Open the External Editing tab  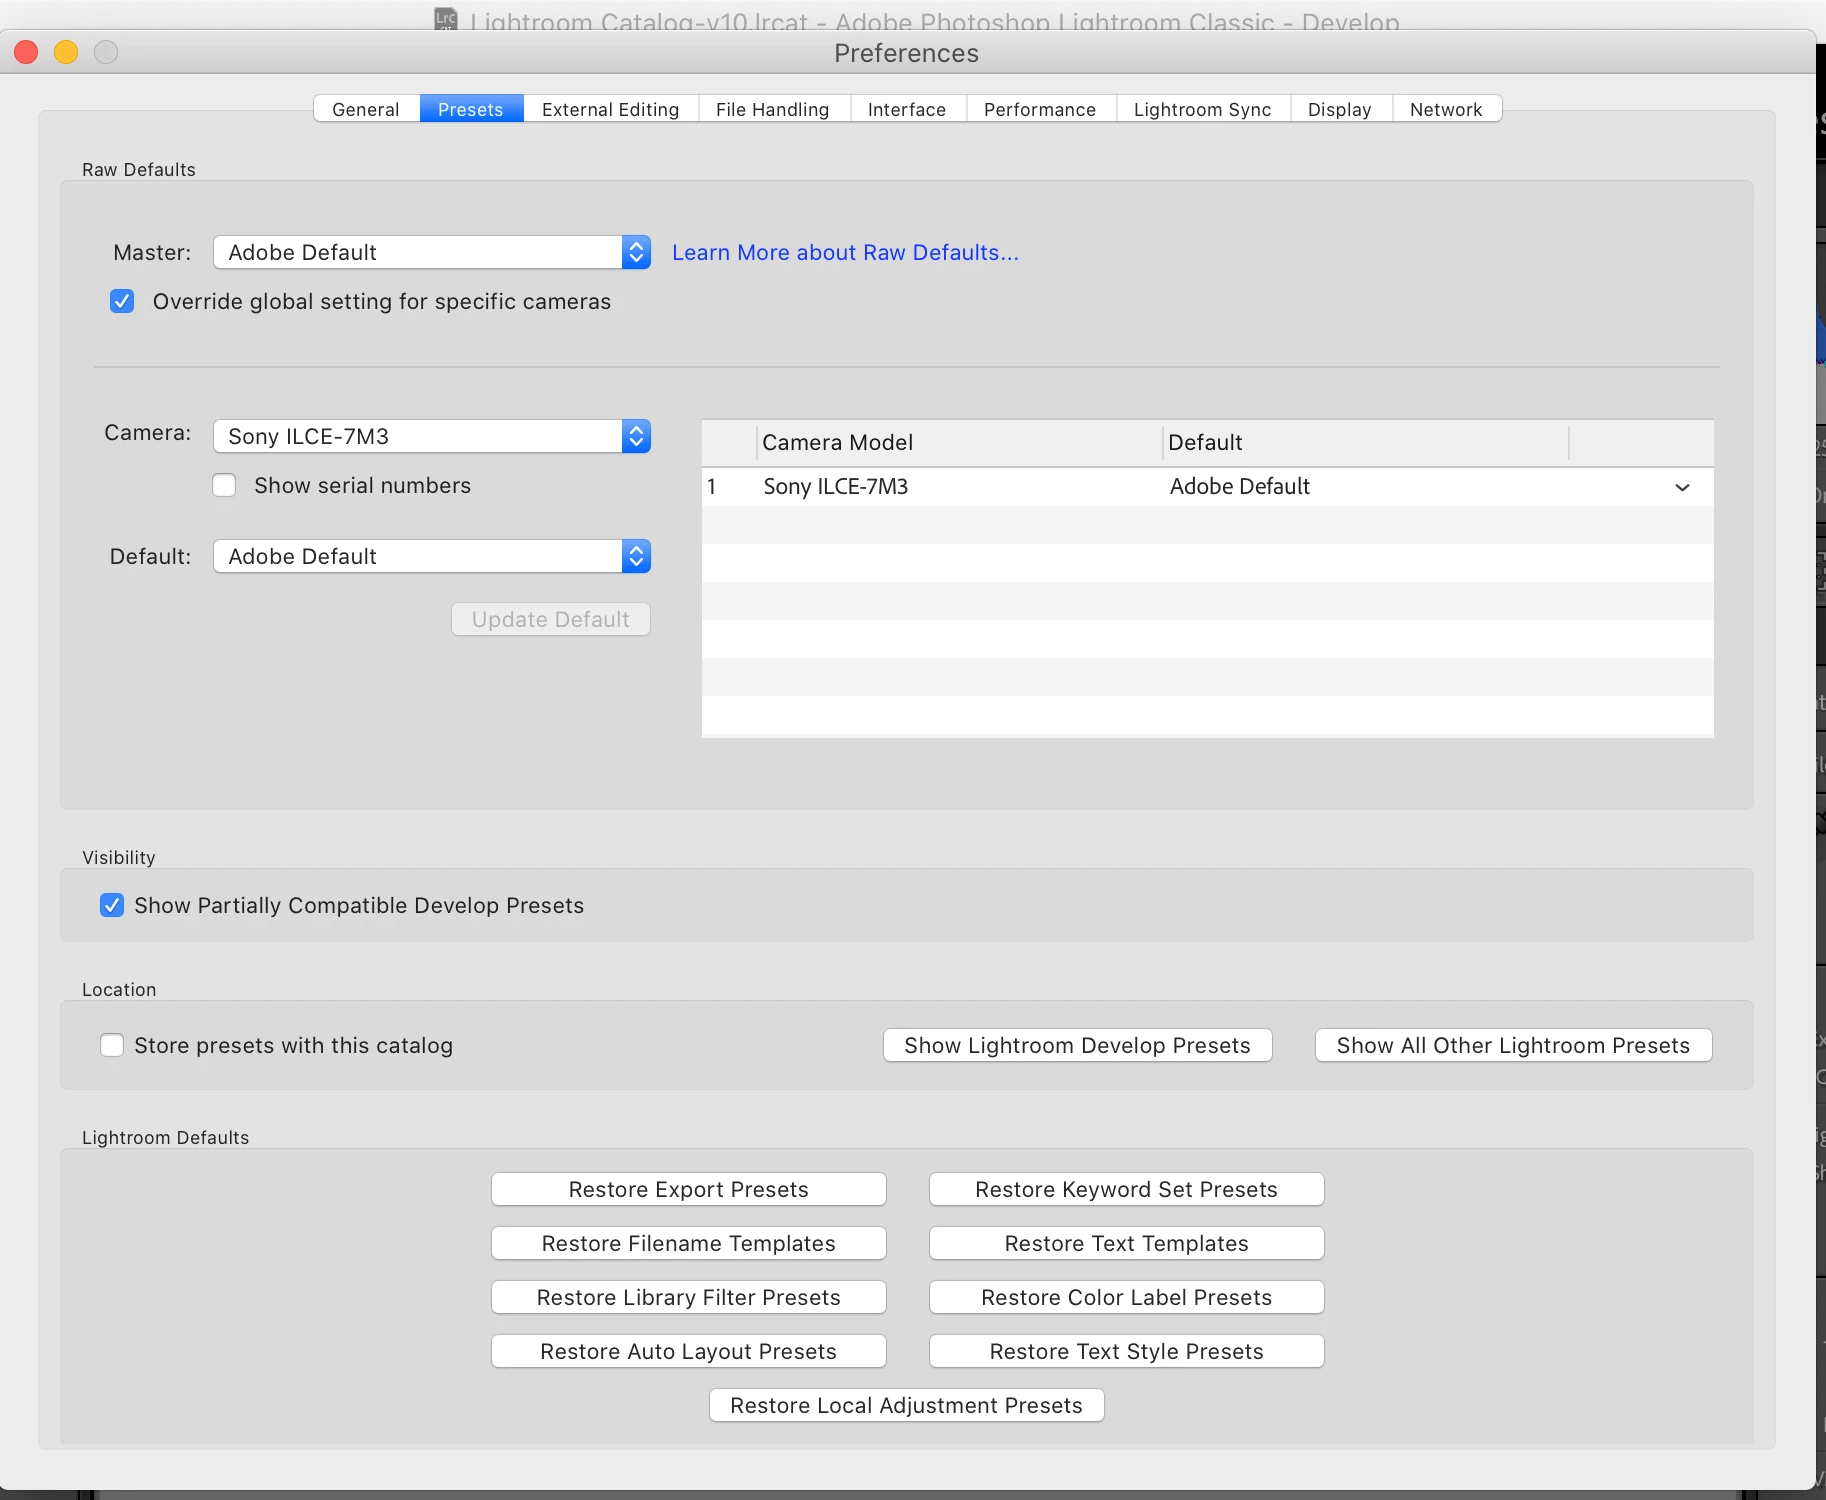(610, 109)
